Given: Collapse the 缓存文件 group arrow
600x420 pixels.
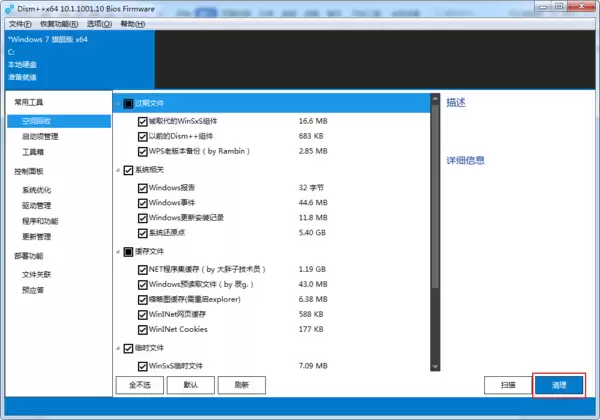Looking at the screenshot, I should click(x=118, y=252).
